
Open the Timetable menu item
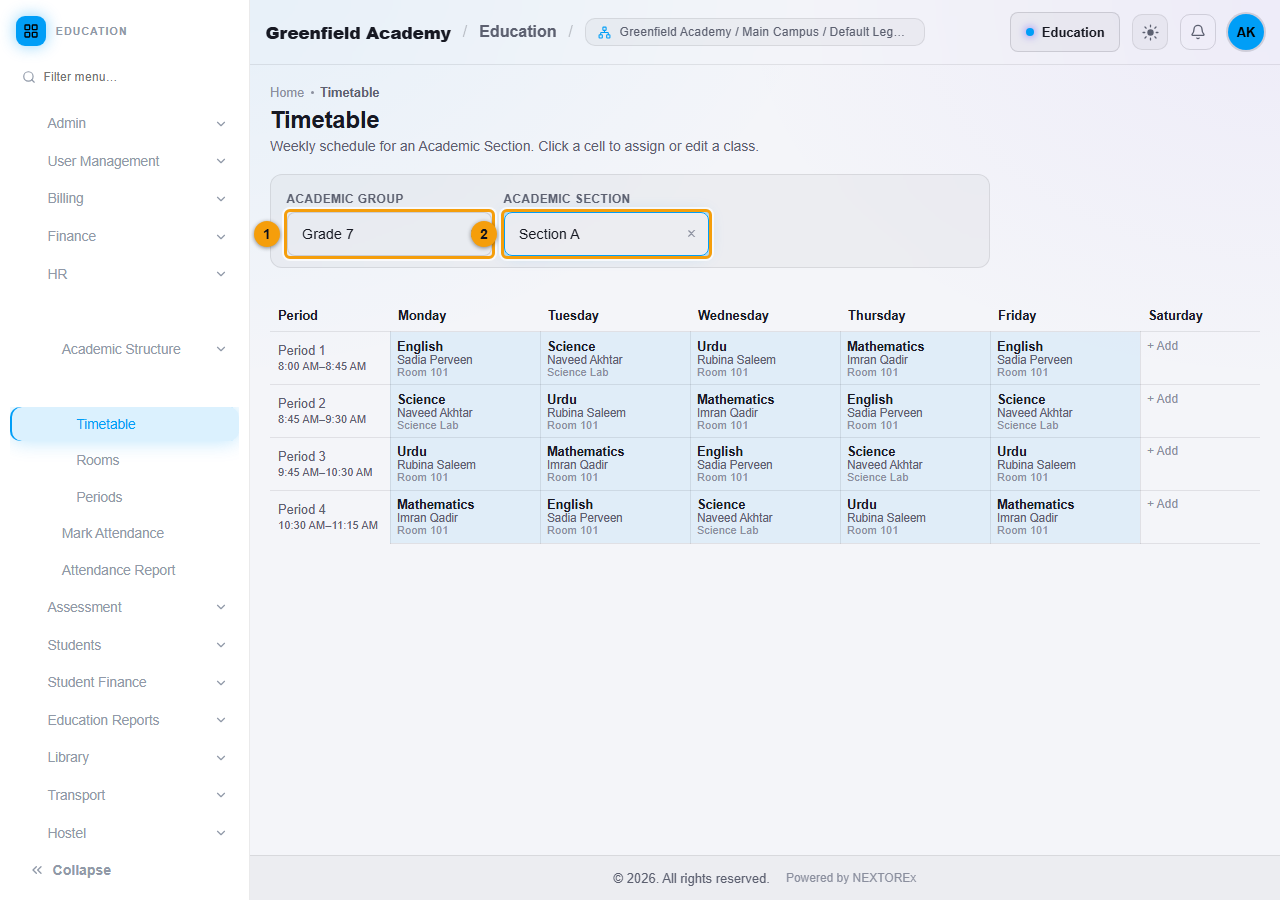pos(125,424)
